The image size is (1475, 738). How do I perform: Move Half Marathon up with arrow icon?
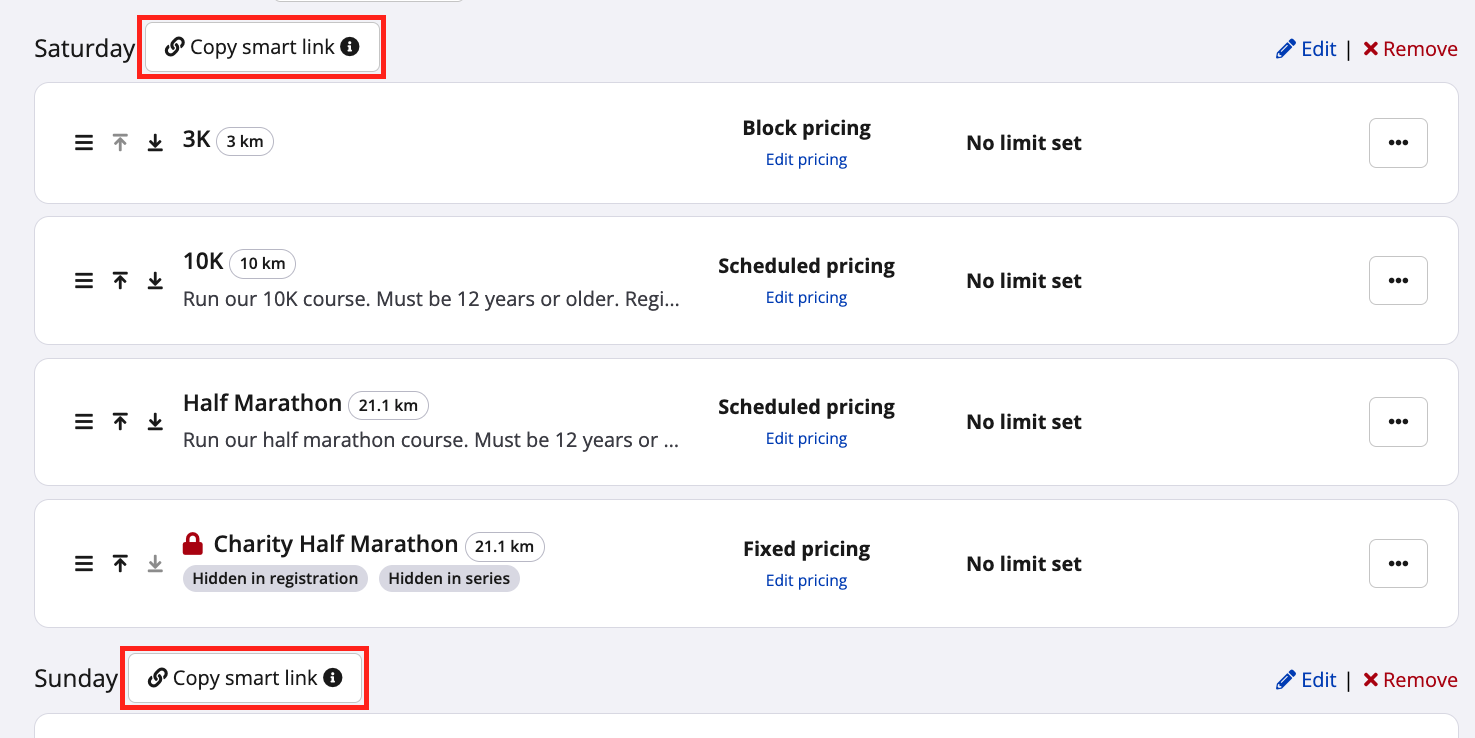click(120, 422)
